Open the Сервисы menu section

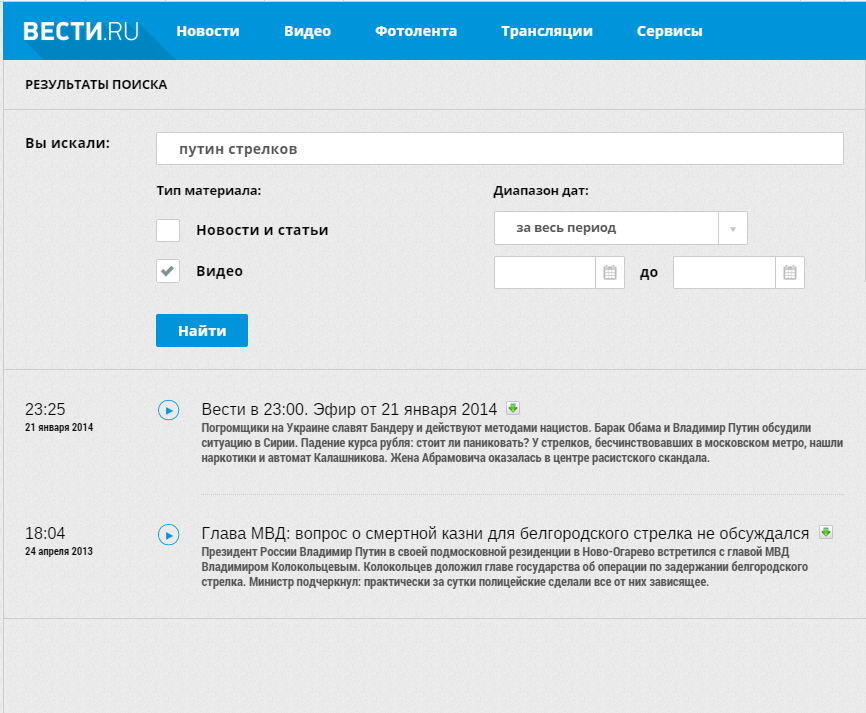[669, 31]
